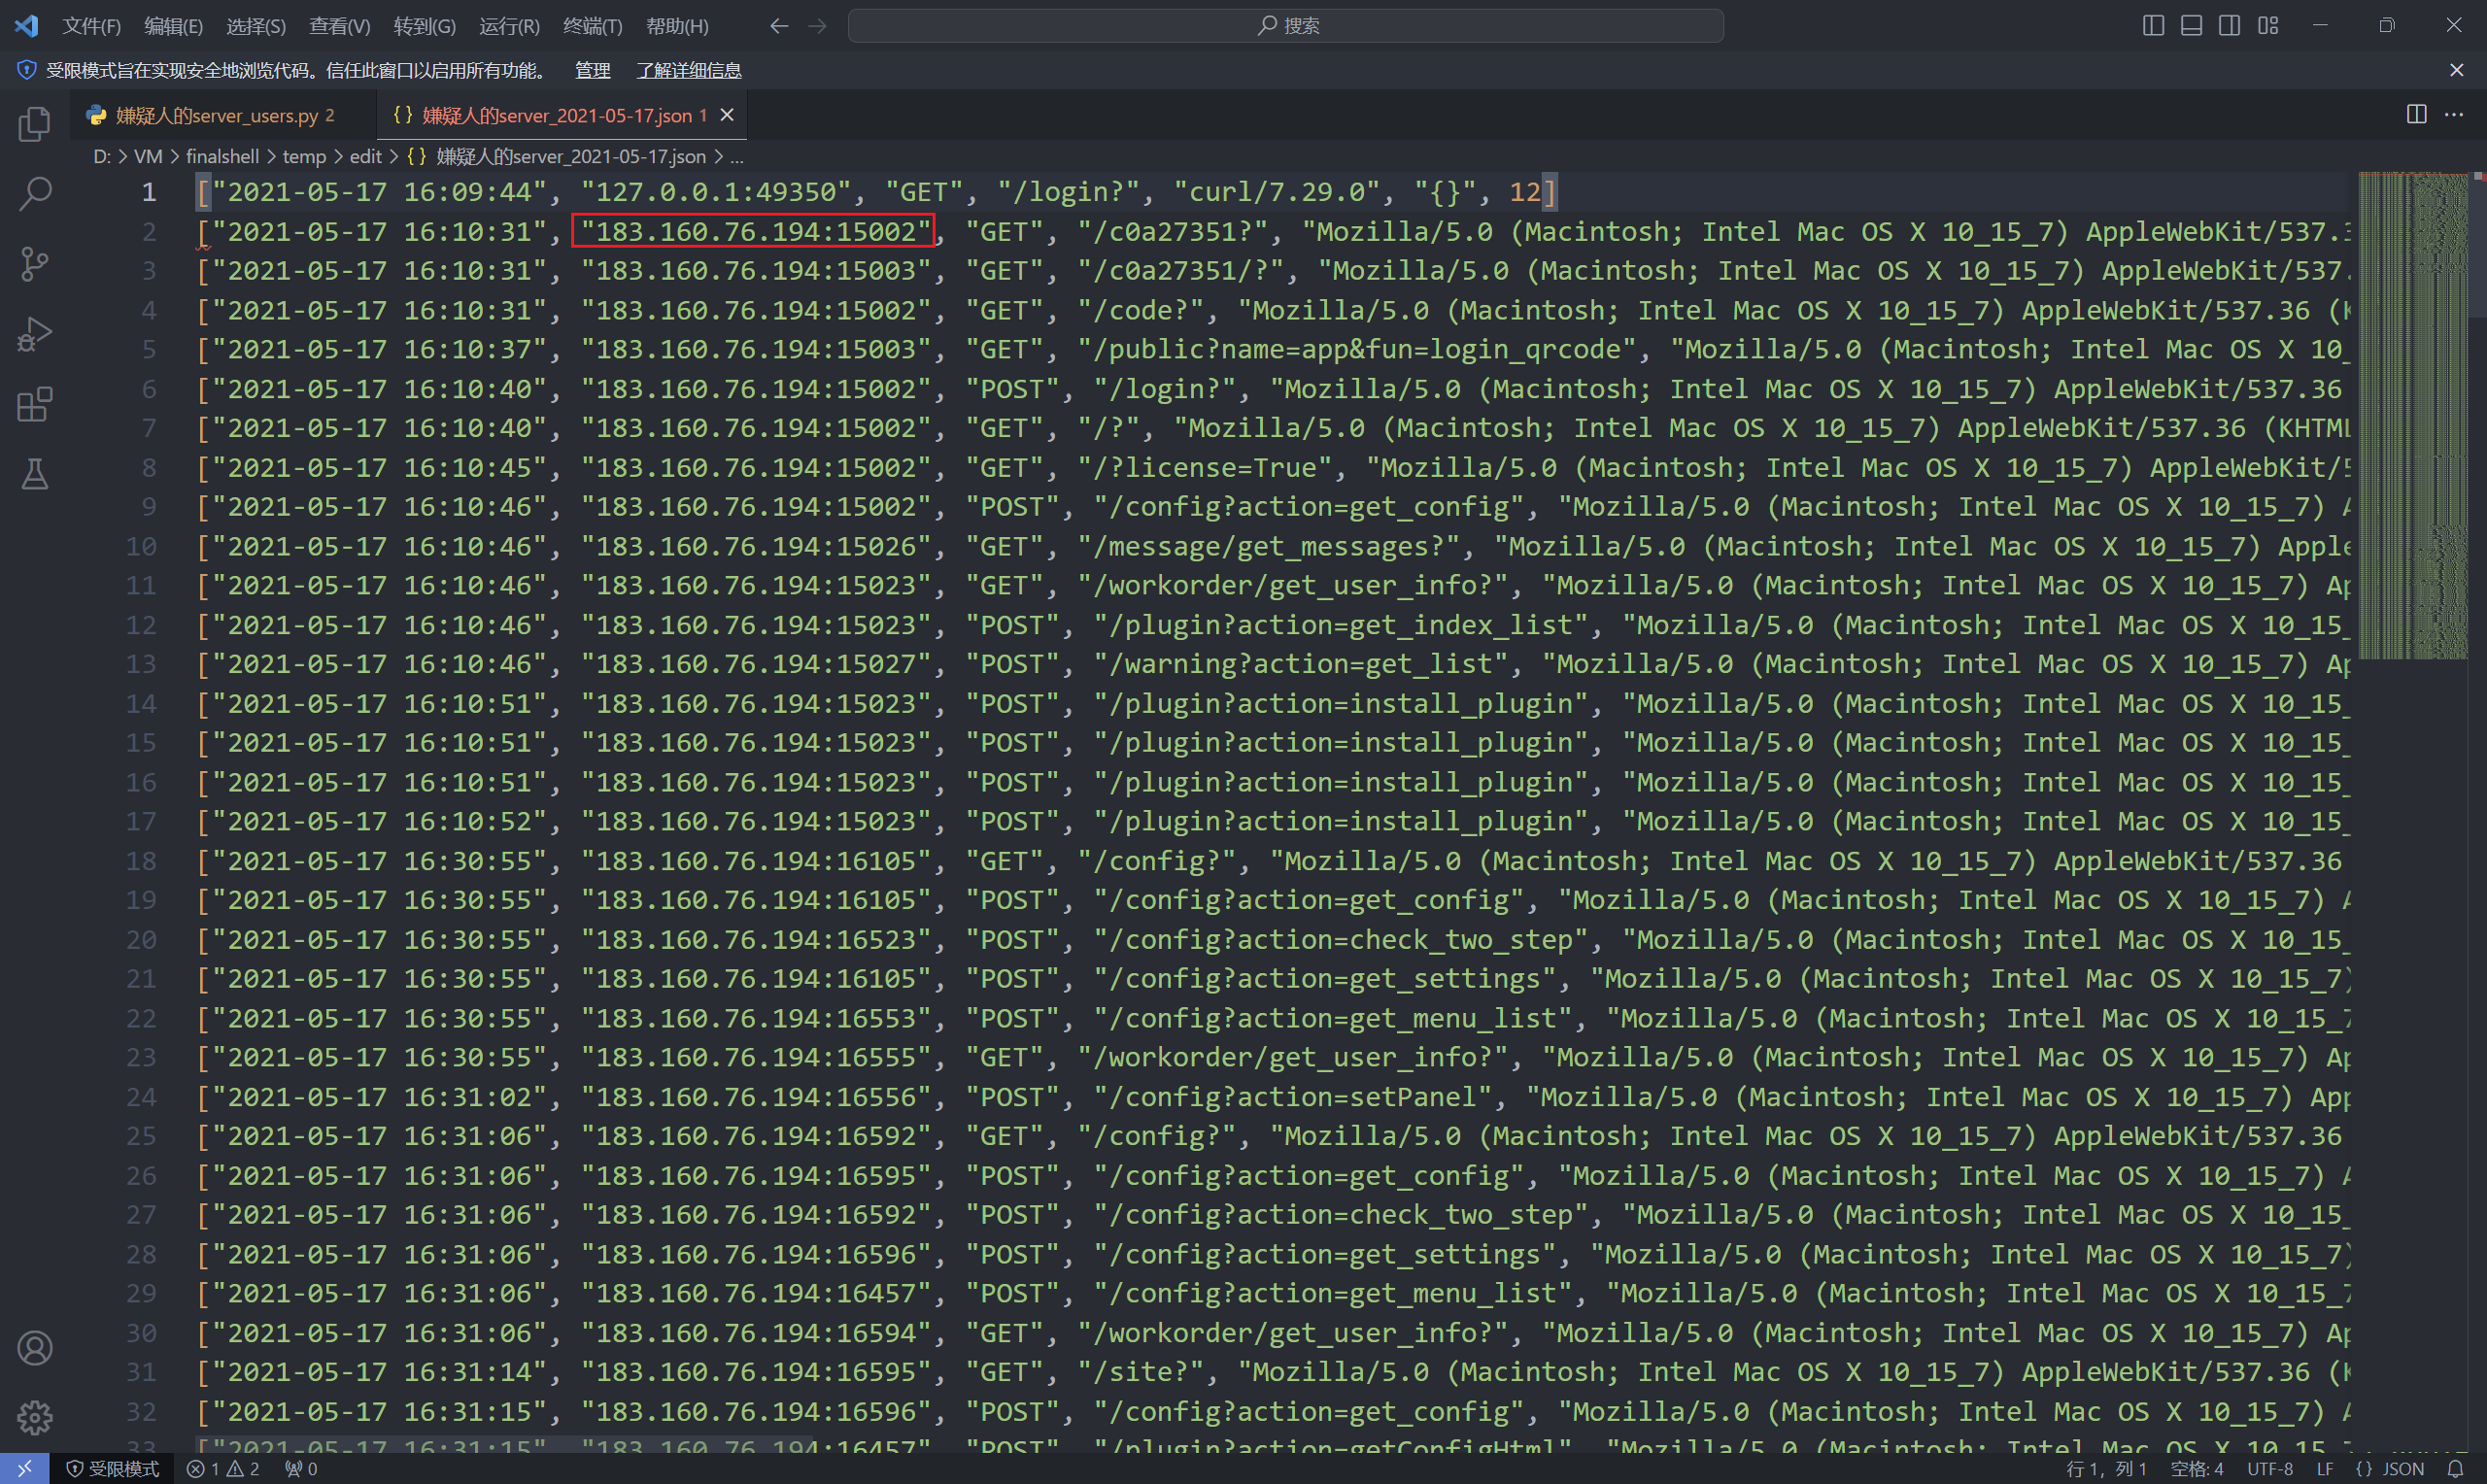
Task: Open the 转到(G) menu
Action: pyautogui.click(x=424, y=26)
